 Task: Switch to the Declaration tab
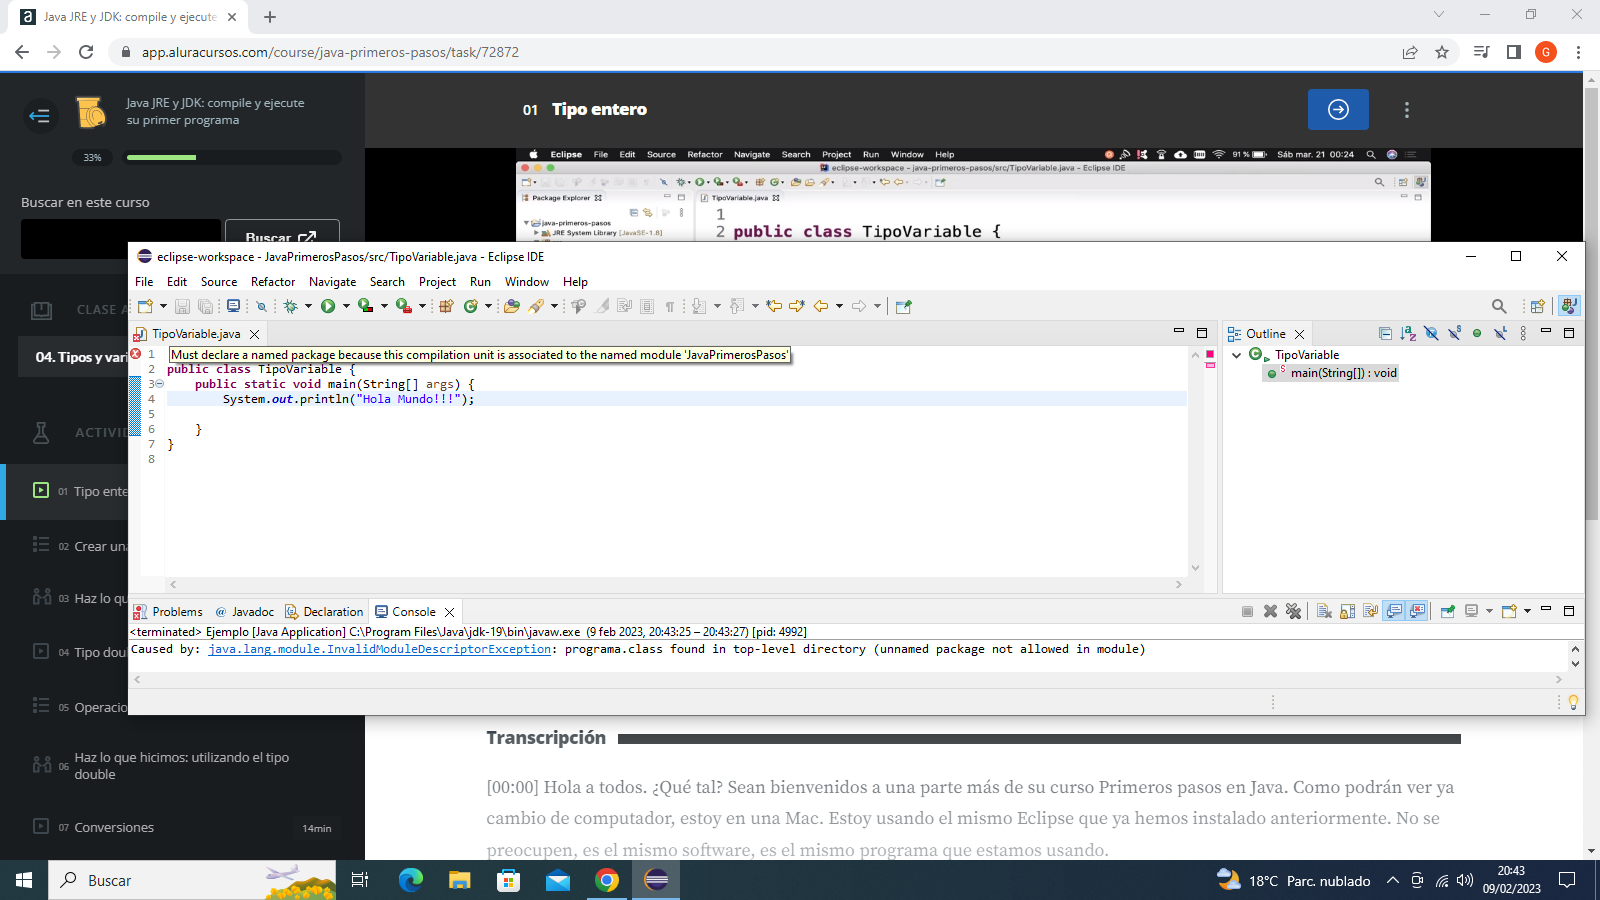(324, 612)
